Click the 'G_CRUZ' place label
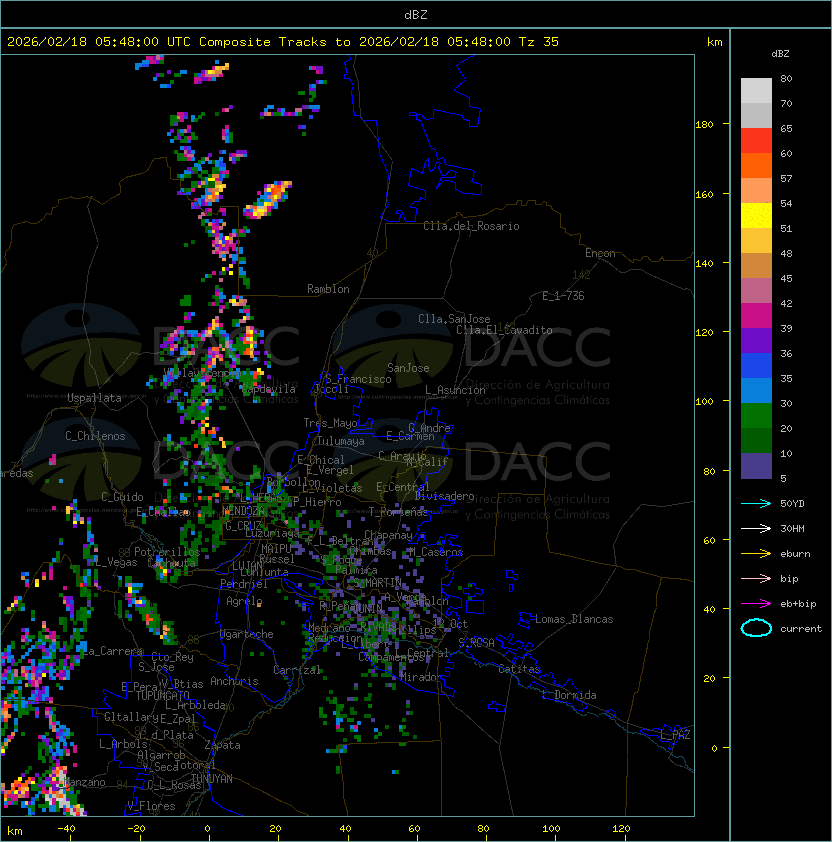Viewport: 832px width, 842px height. point(243,526)
